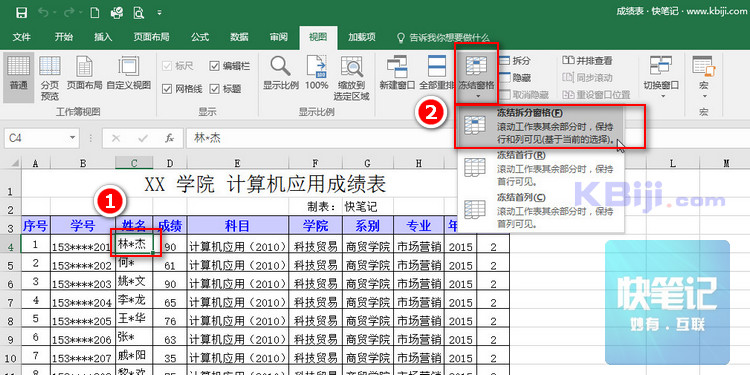Click the 学号 header cell
Viewport: 750px width, 375px height.
(83, 225)
